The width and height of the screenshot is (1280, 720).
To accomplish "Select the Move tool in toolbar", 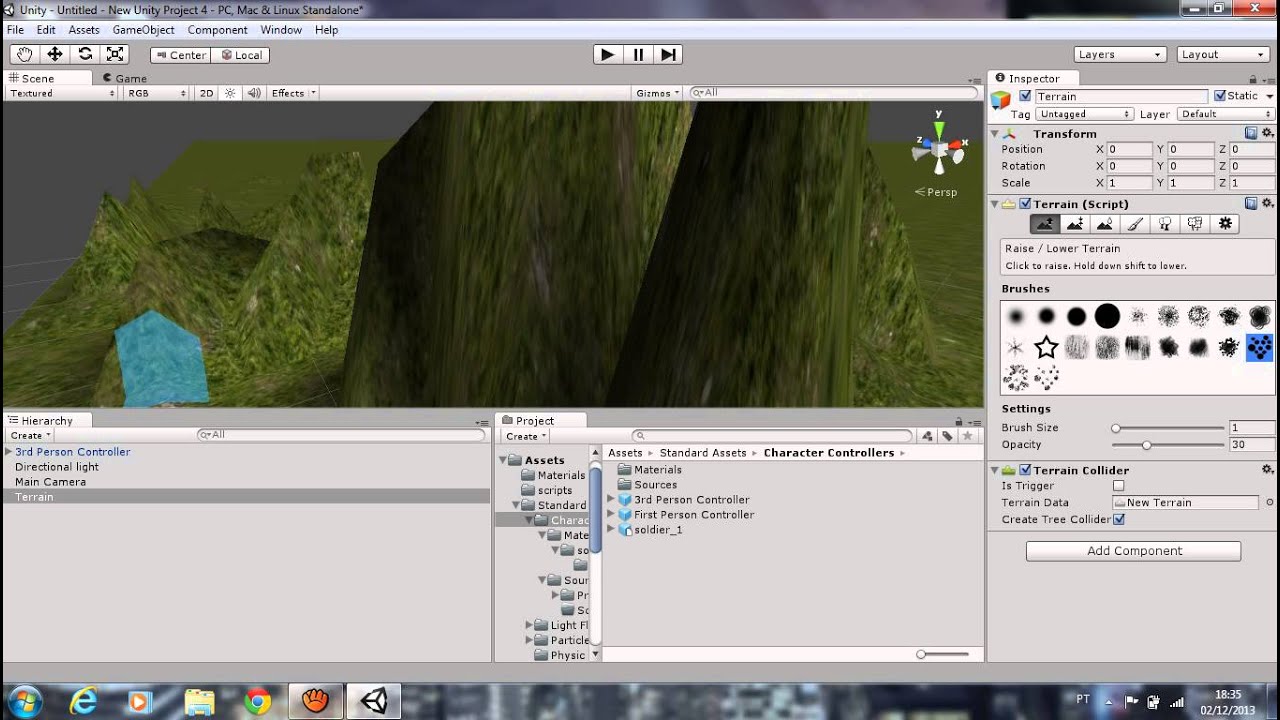I will (55, 55).
